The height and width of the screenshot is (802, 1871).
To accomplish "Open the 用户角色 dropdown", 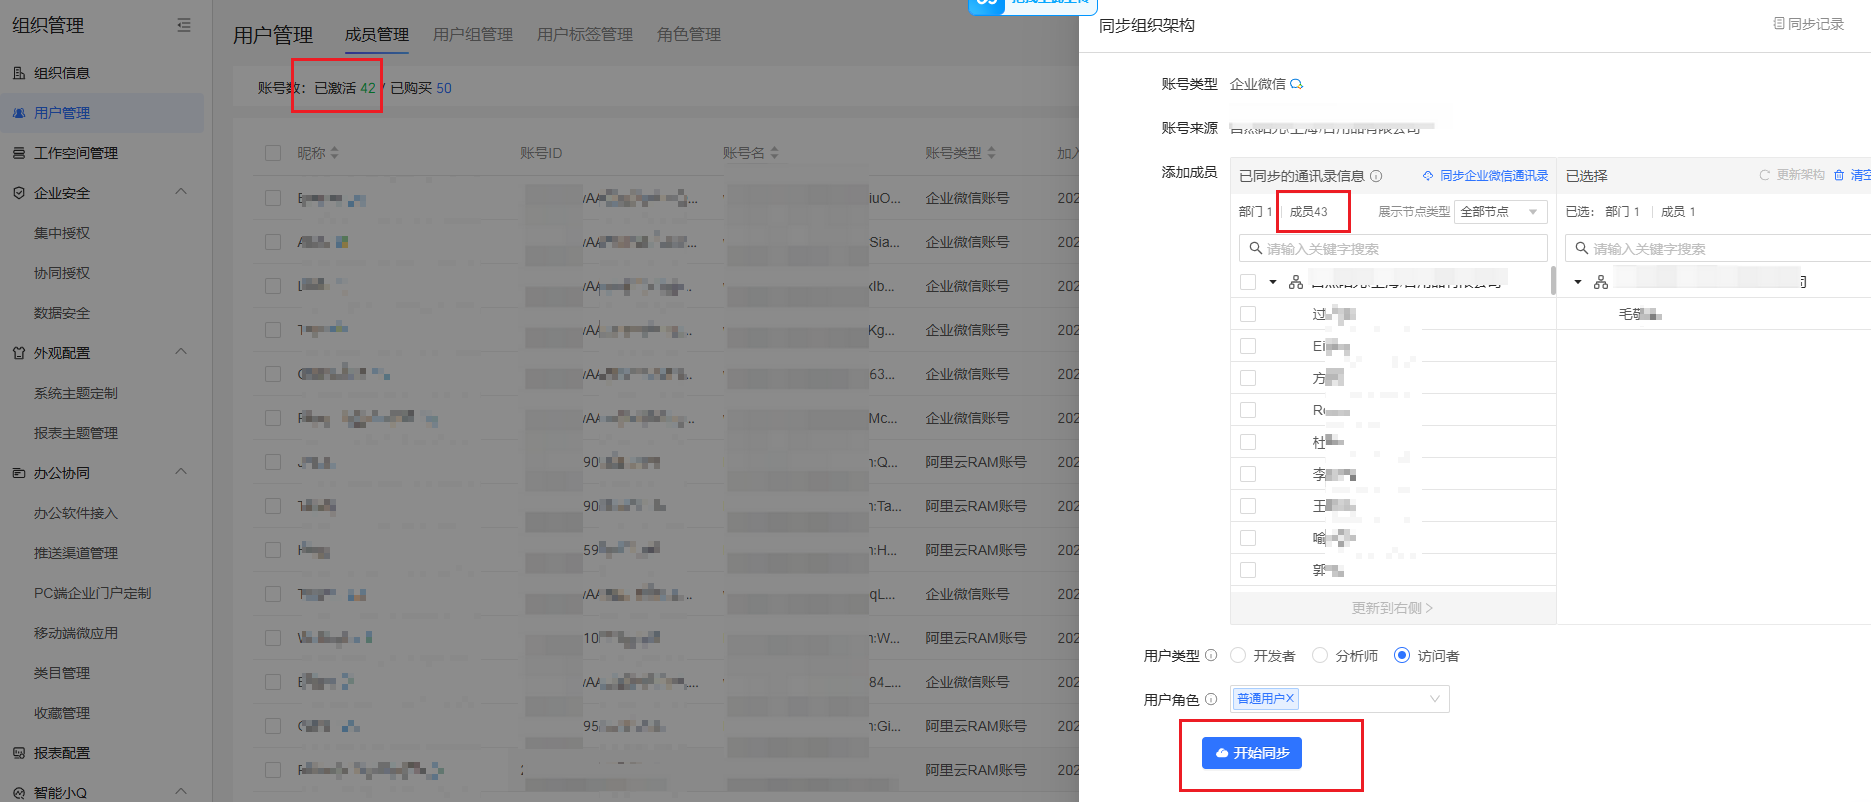I will (x=1434, y=699).
